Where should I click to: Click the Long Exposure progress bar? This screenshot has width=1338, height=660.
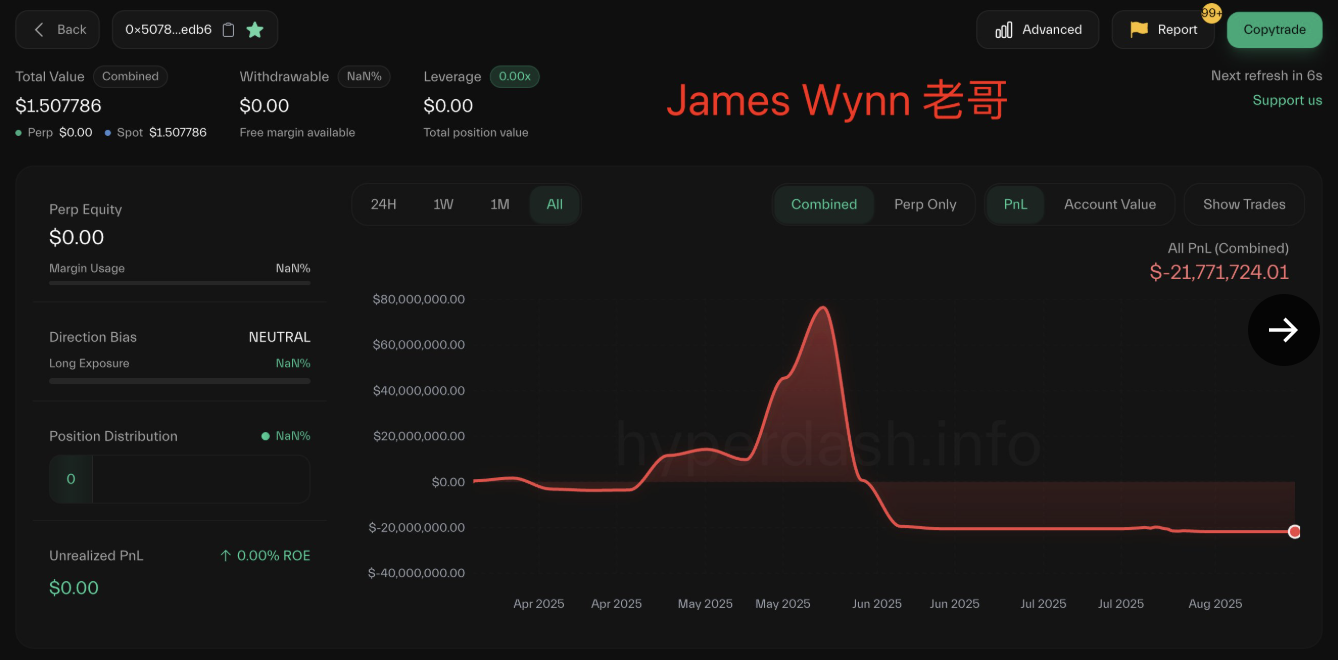point(180,380)
